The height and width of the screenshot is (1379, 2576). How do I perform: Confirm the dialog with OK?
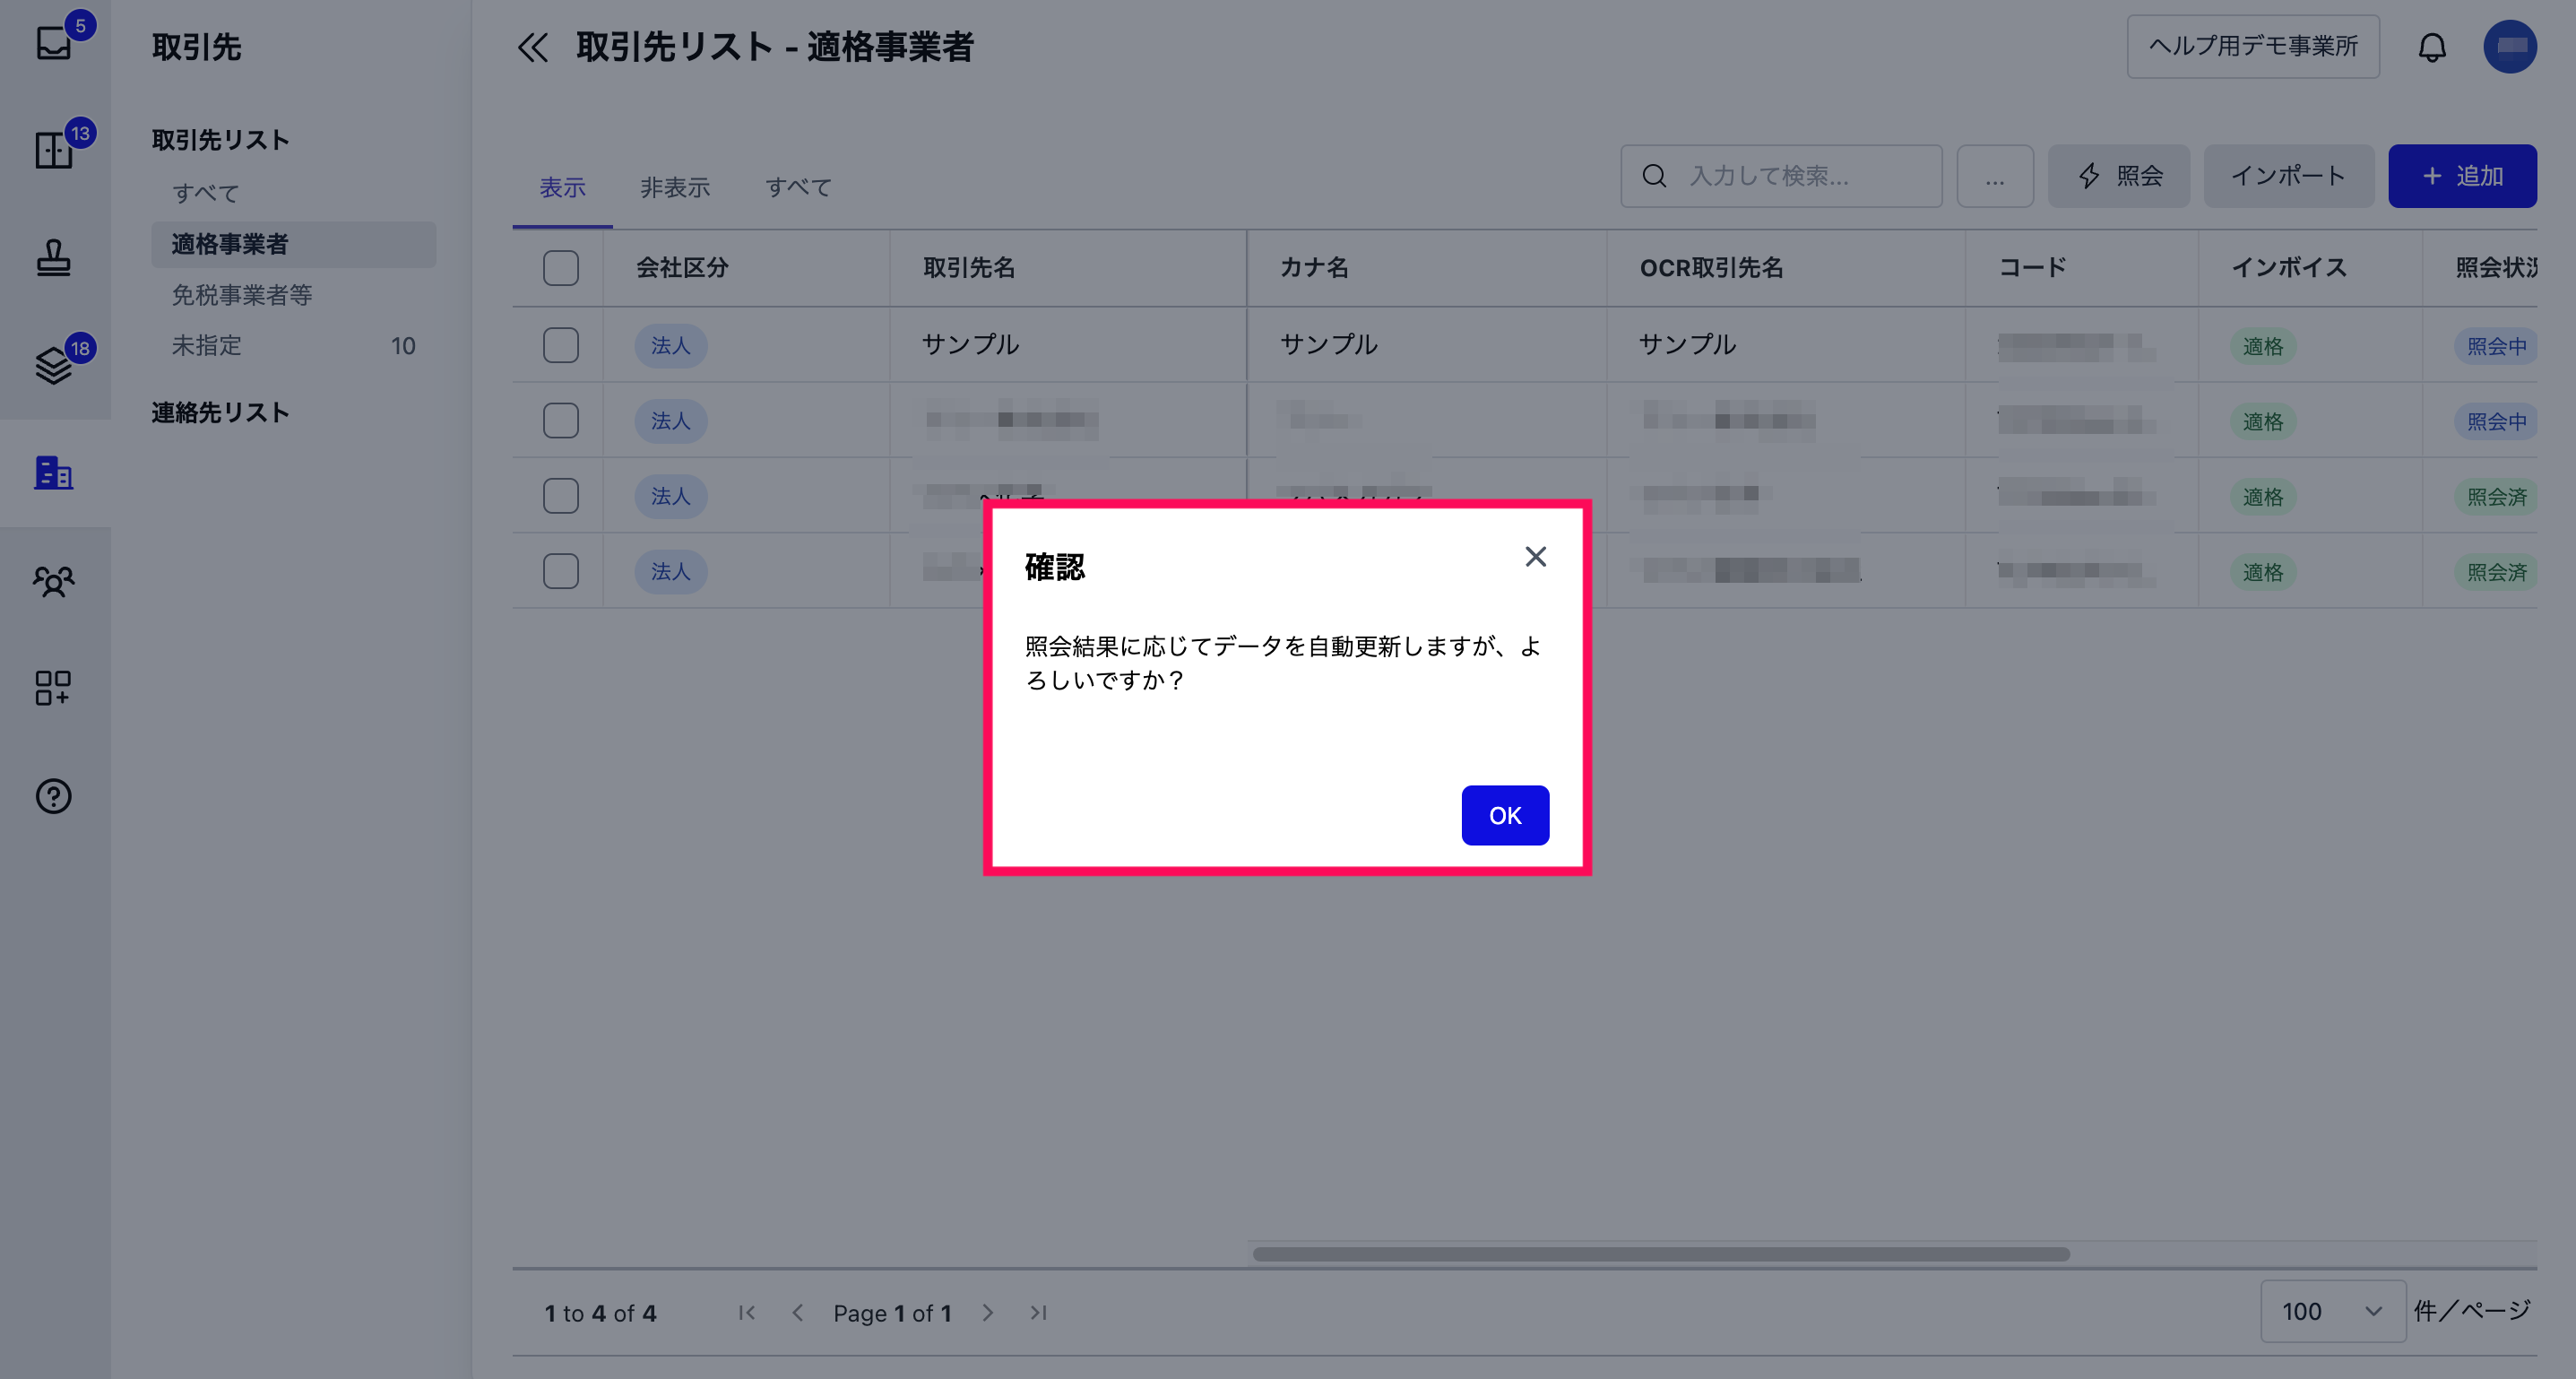(1505, 815)
